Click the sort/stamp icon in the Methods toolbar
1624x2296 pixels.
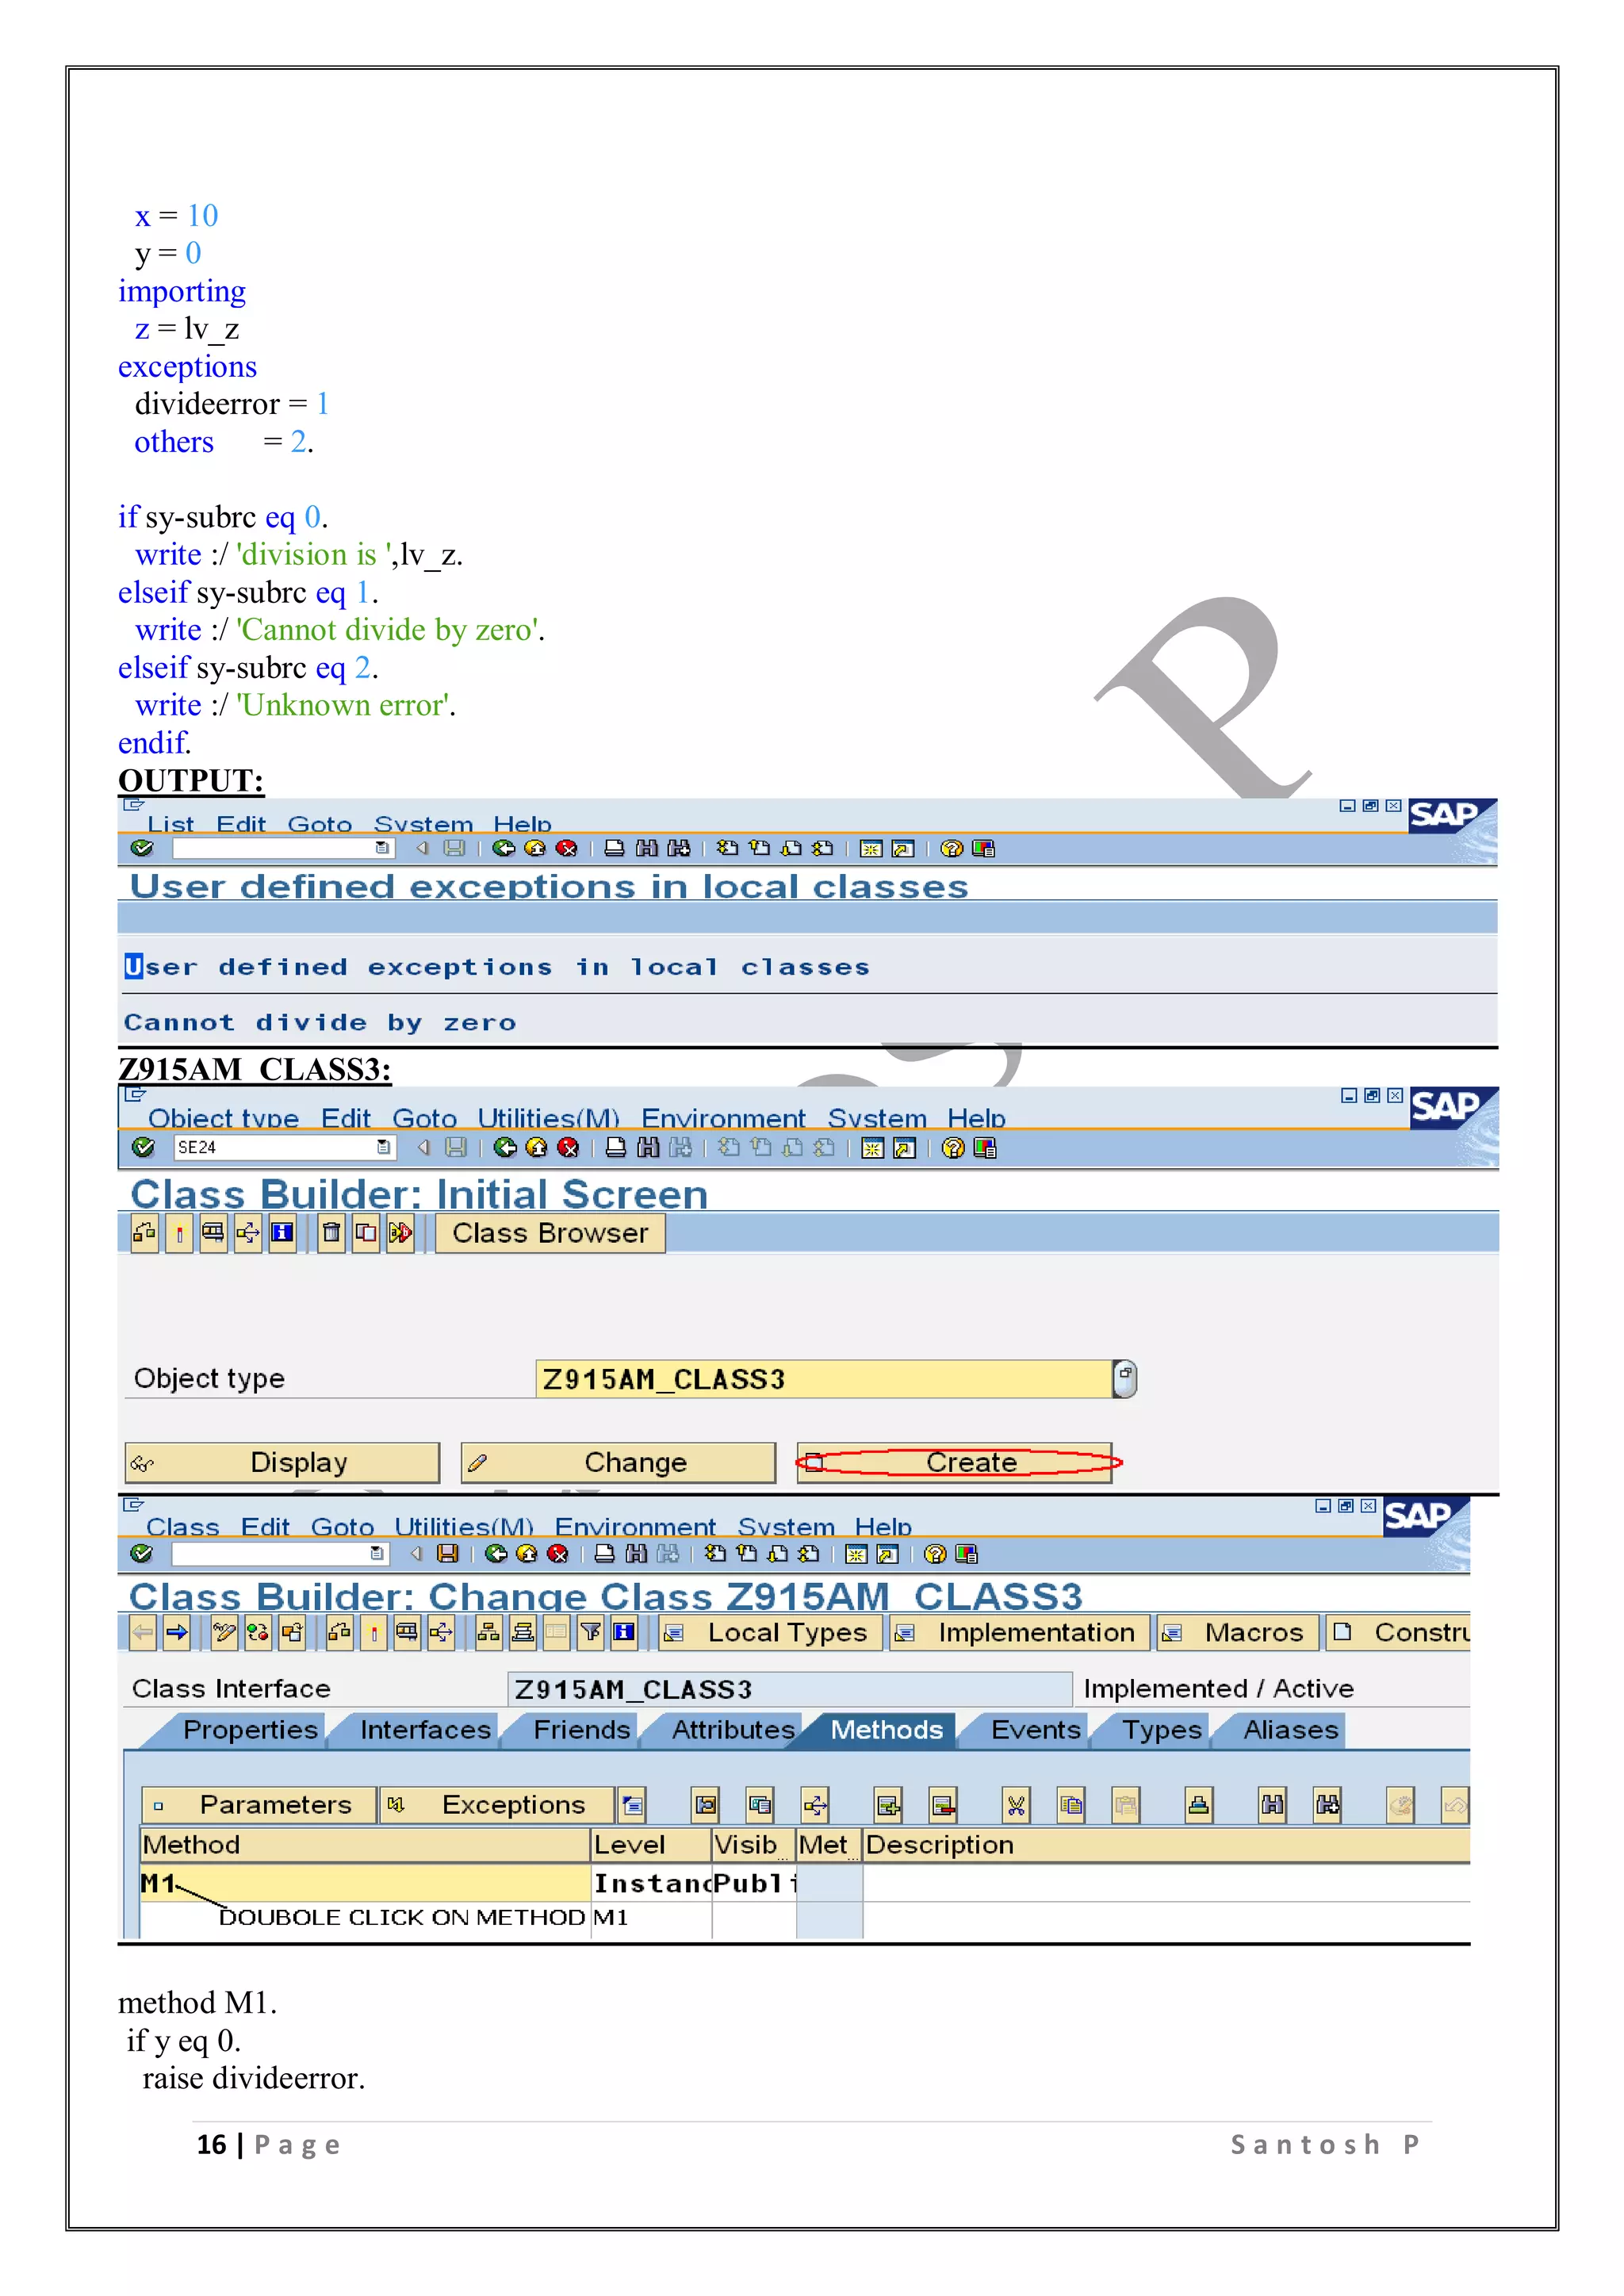point(1198,1805)
